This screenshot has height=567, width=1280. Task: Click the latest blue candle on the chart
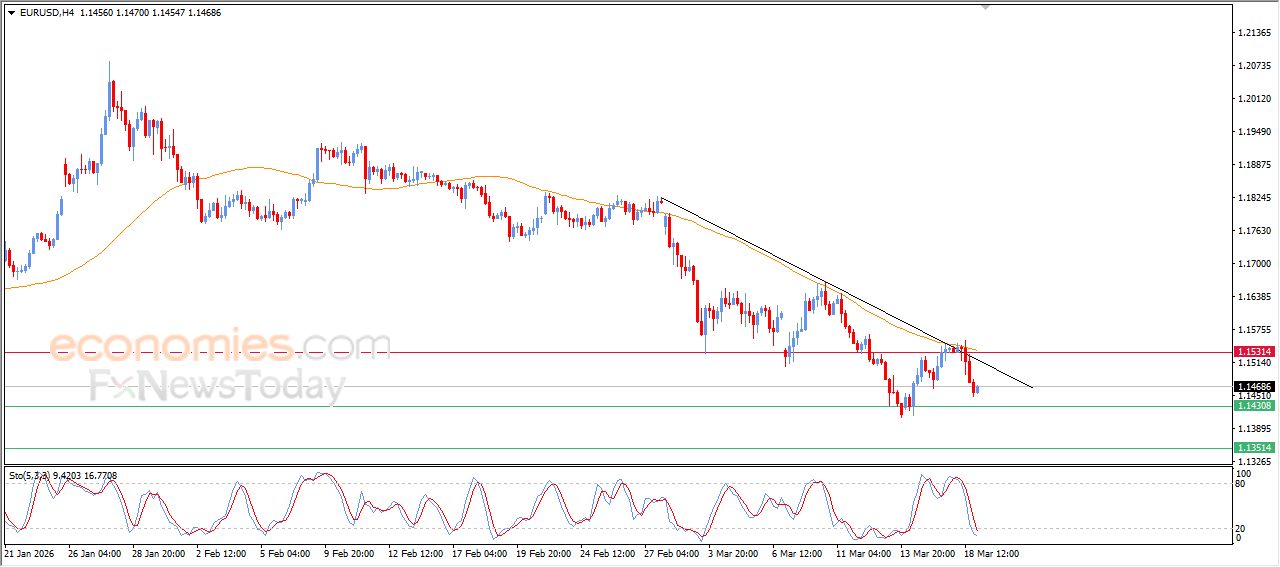[x=977, y=389]
